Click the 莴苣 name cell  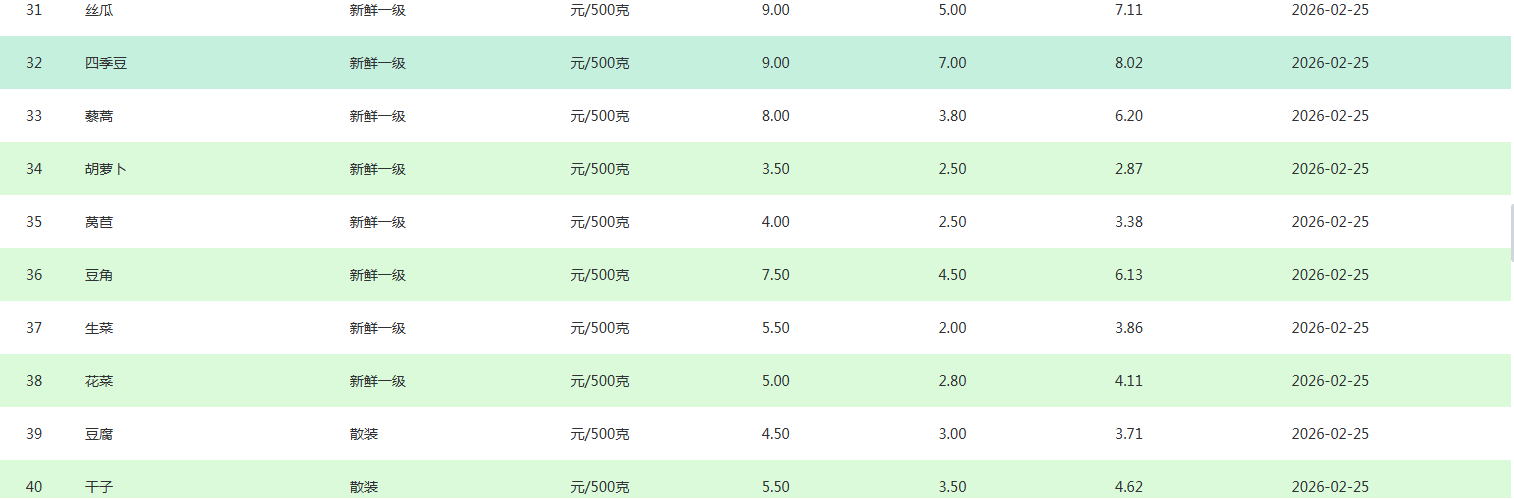99,222
